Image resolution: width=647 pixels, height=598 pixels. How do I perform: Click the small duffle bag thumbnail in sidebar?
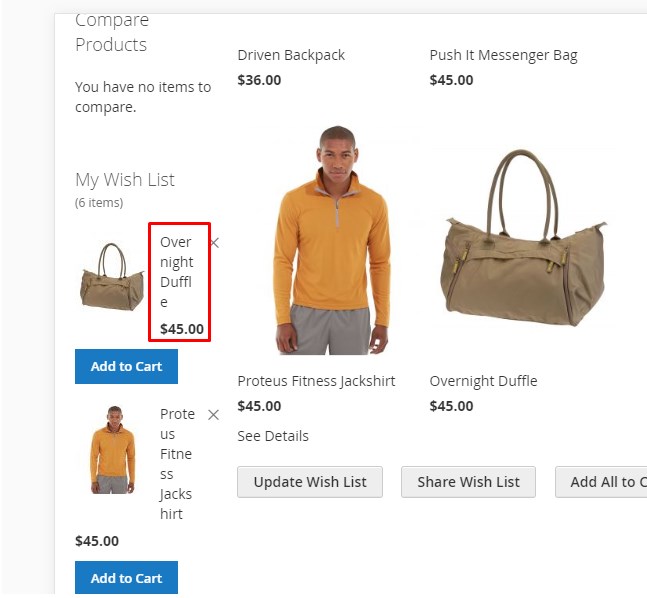click(x=112, y=277)
